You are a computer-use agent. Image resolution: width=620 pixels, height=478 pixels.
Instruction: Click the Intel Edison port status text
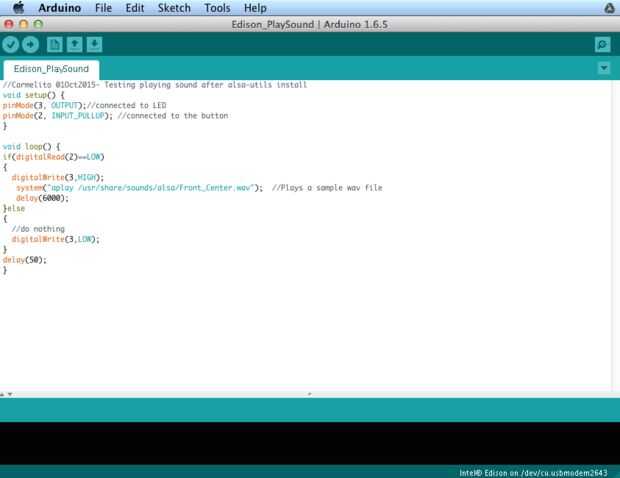tap(533, 472)
